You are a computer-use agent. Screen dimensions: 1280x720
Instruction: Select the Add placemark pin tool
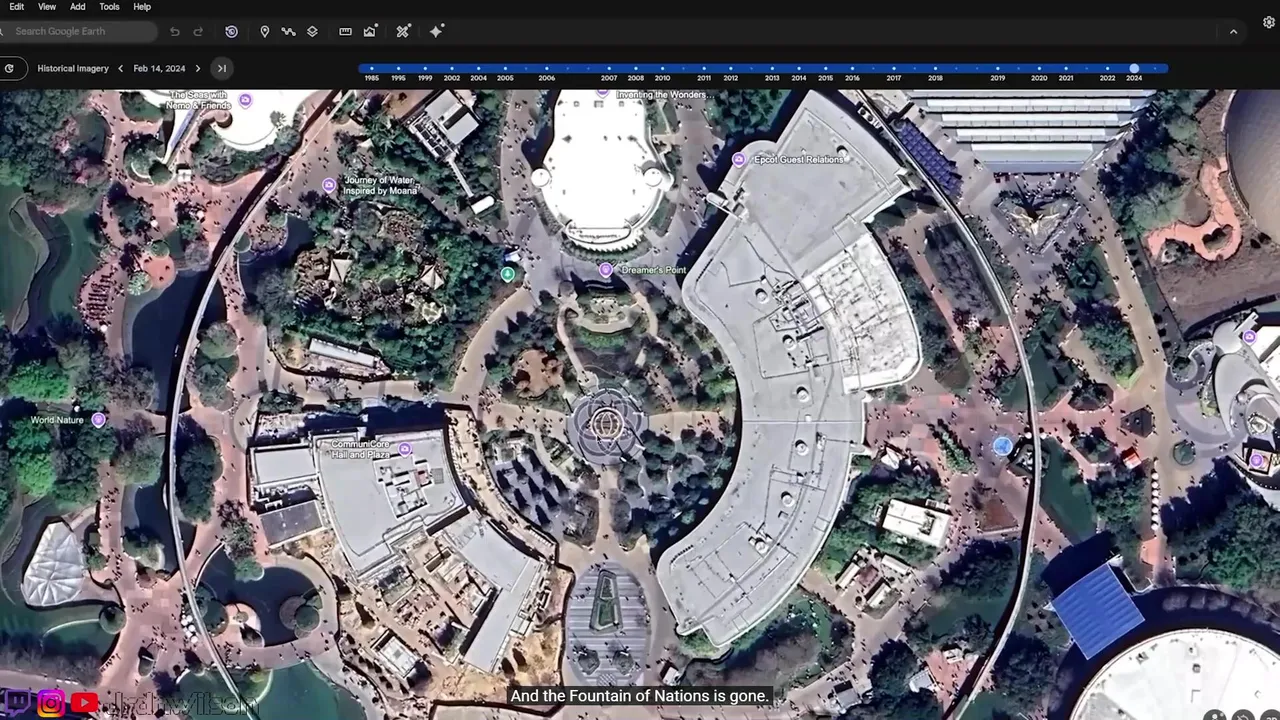pos(264,32)
